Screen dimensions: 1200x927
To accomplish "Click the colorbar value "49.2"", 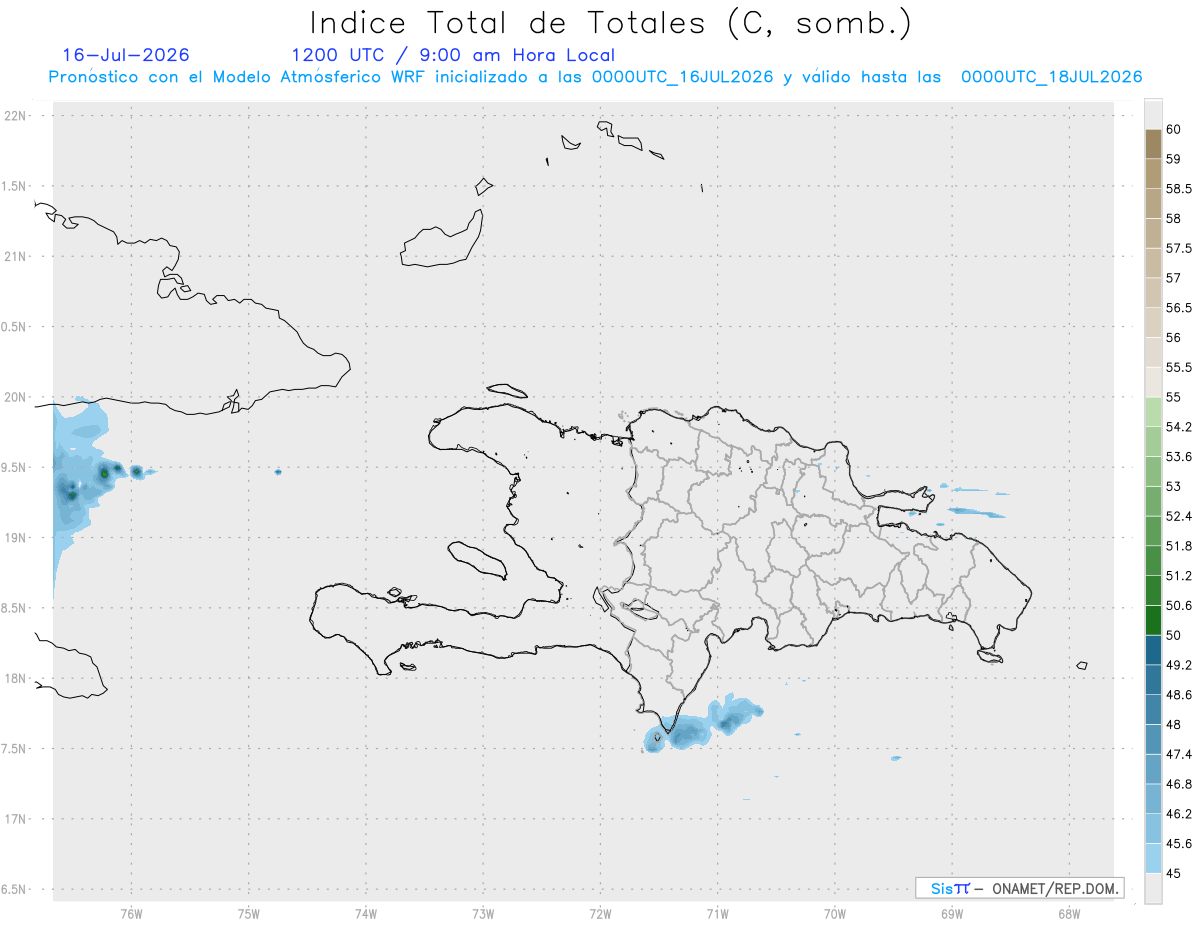I will pos(1179,665).
